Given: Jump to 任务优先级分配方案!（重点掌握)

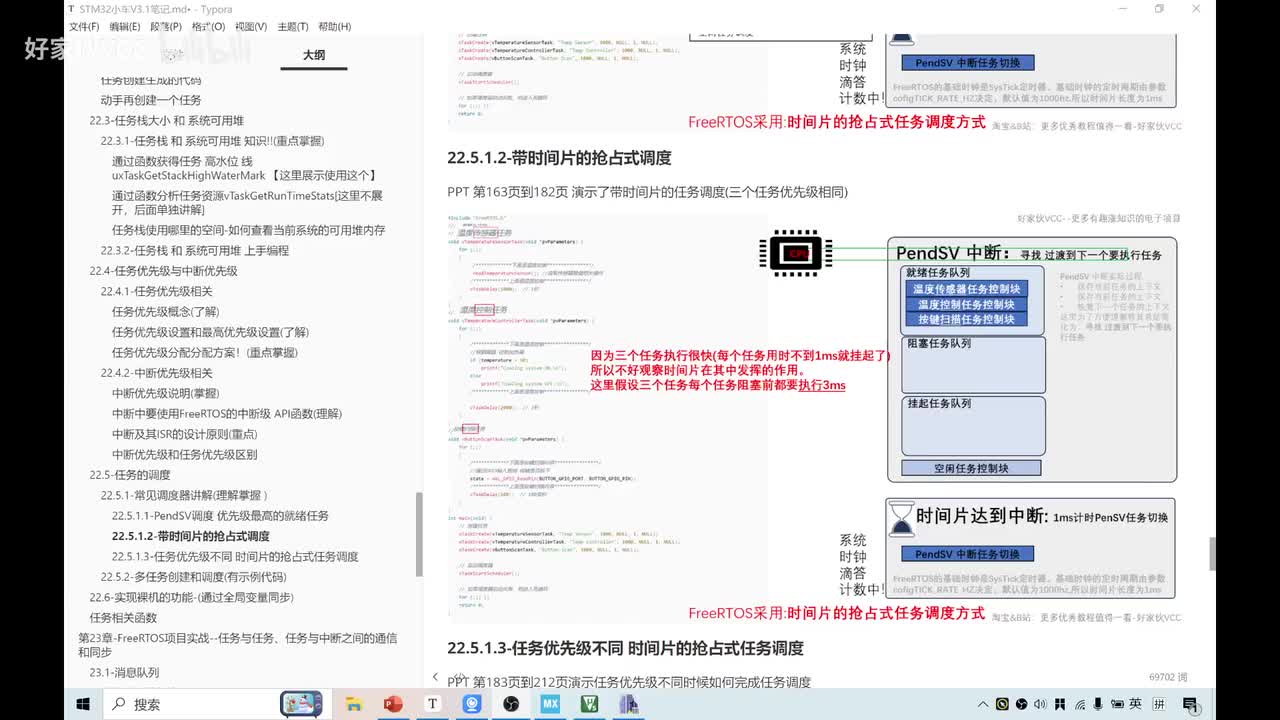Looking at the screenshot, I should tap(204, 352).
